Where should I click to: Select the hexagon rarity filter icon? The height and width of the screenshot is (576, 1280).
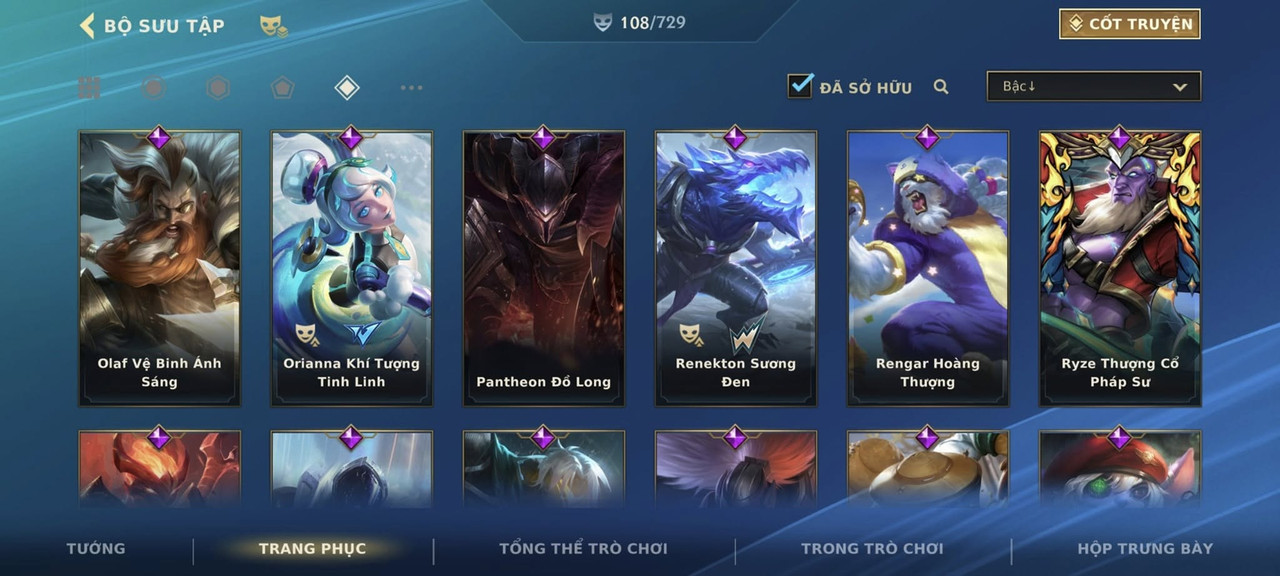click(218, 88)
